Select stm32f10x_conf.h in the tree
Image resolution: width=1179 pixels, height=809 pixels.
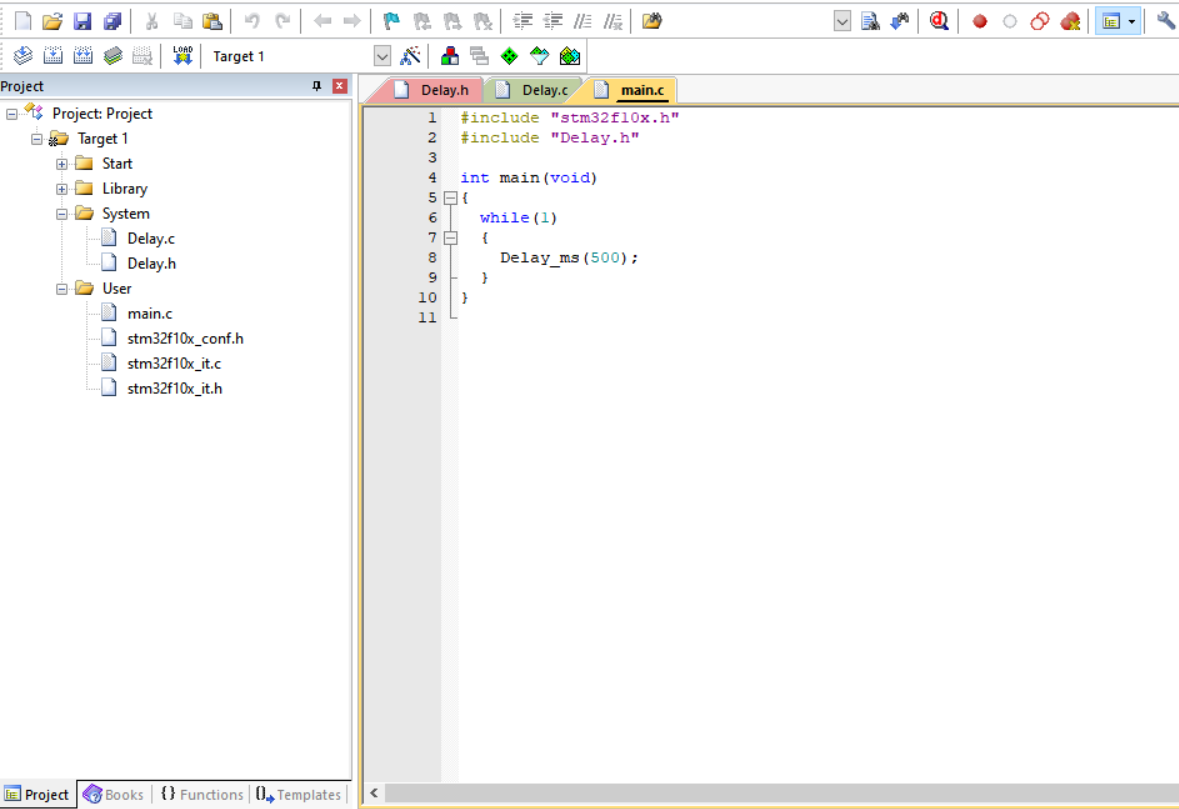pos(185,338)
